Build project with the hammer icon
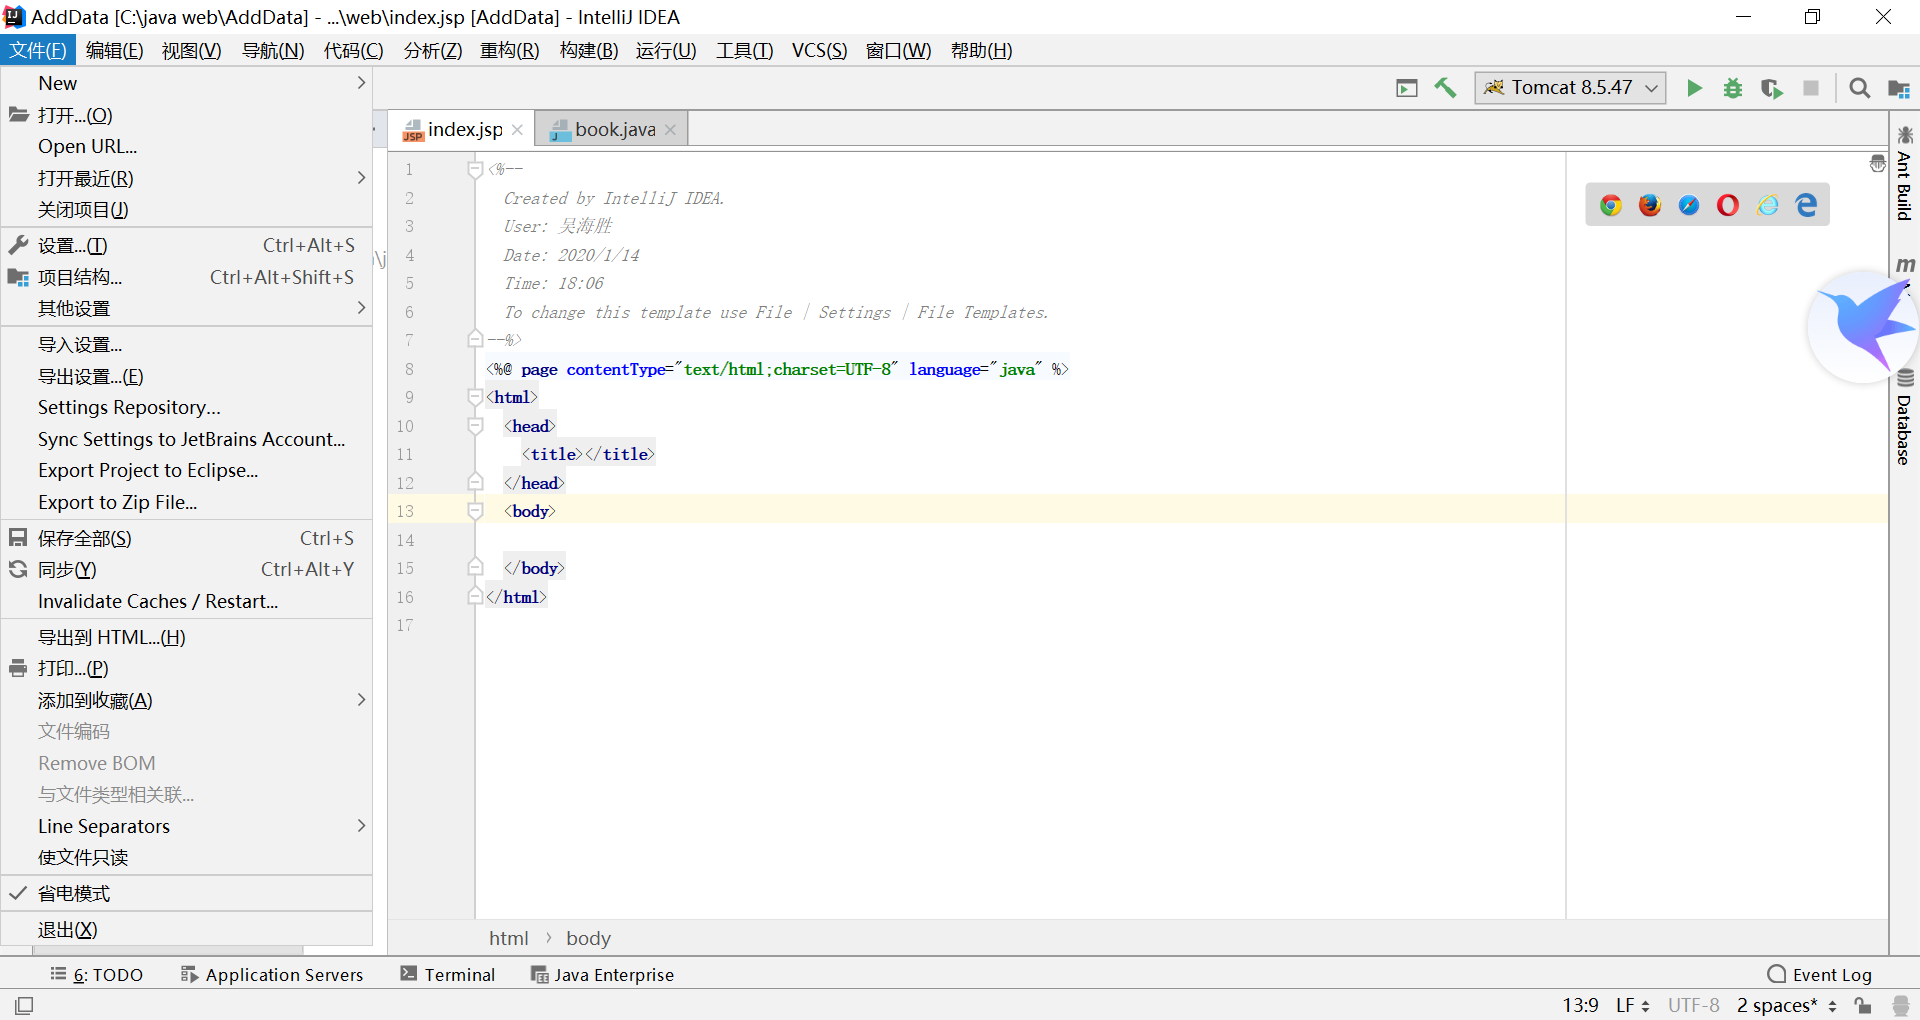 [x=1445, y=88]
